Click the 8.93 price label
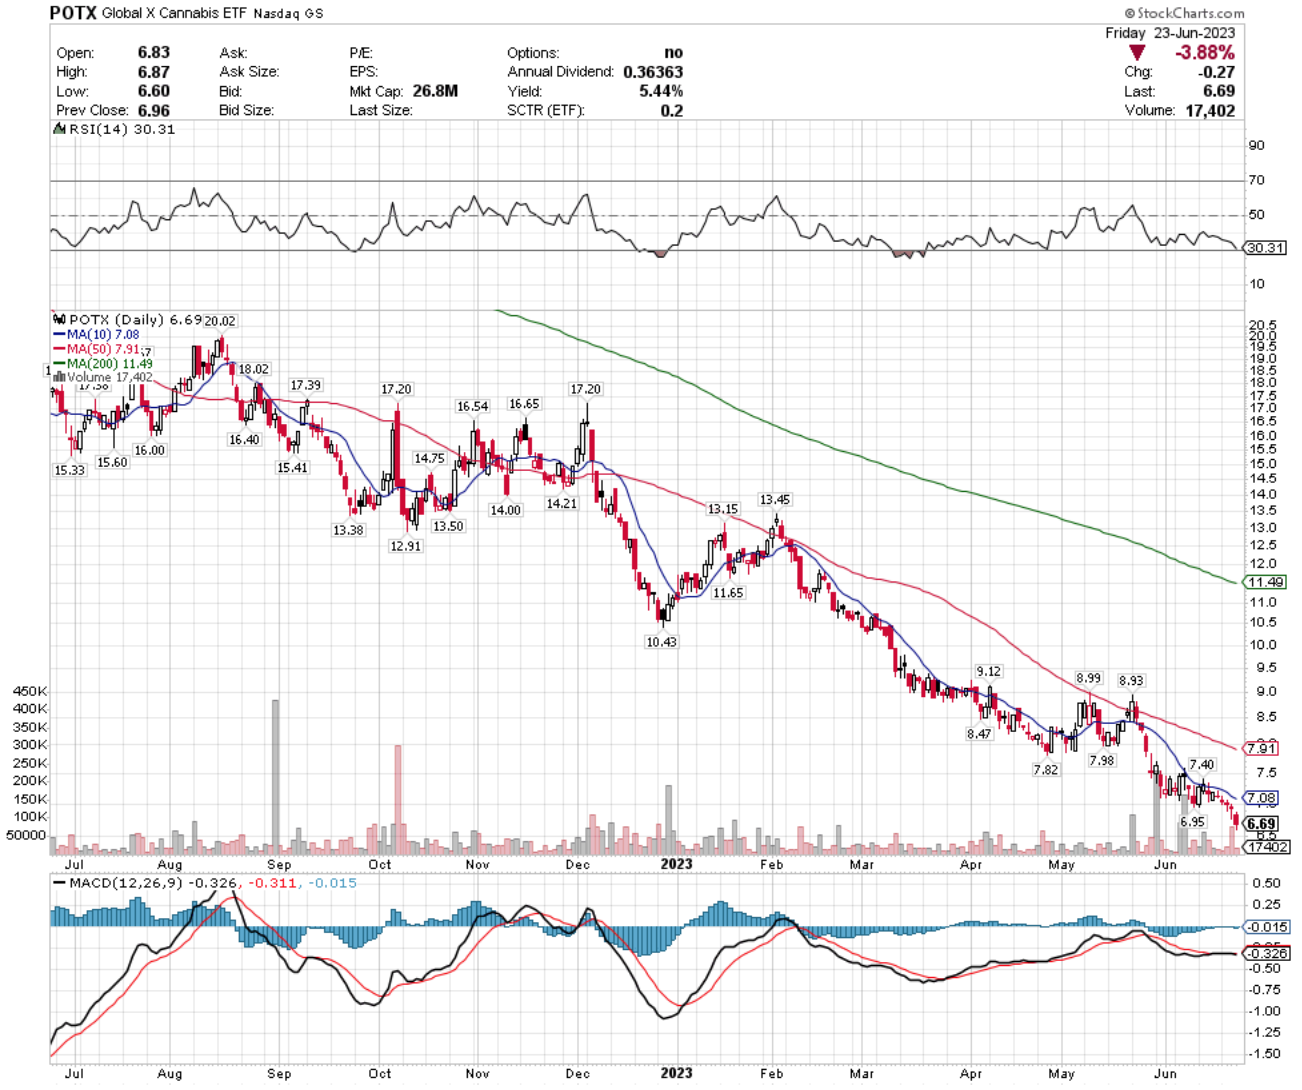1302x1090 pixels. pyautogui.click(x=1131, y=680)
